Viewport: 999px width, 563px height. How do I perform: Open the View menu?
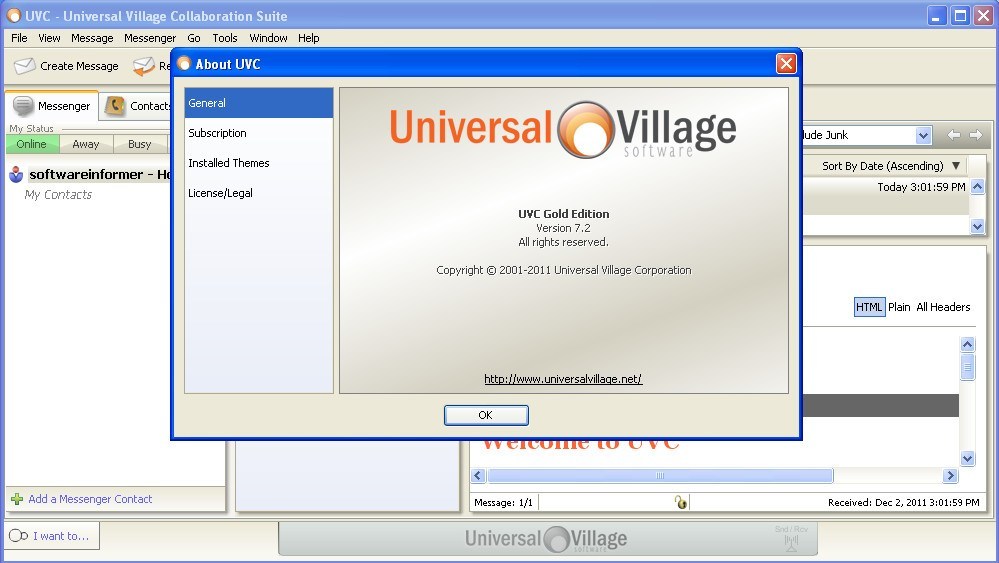coord(49,38)
